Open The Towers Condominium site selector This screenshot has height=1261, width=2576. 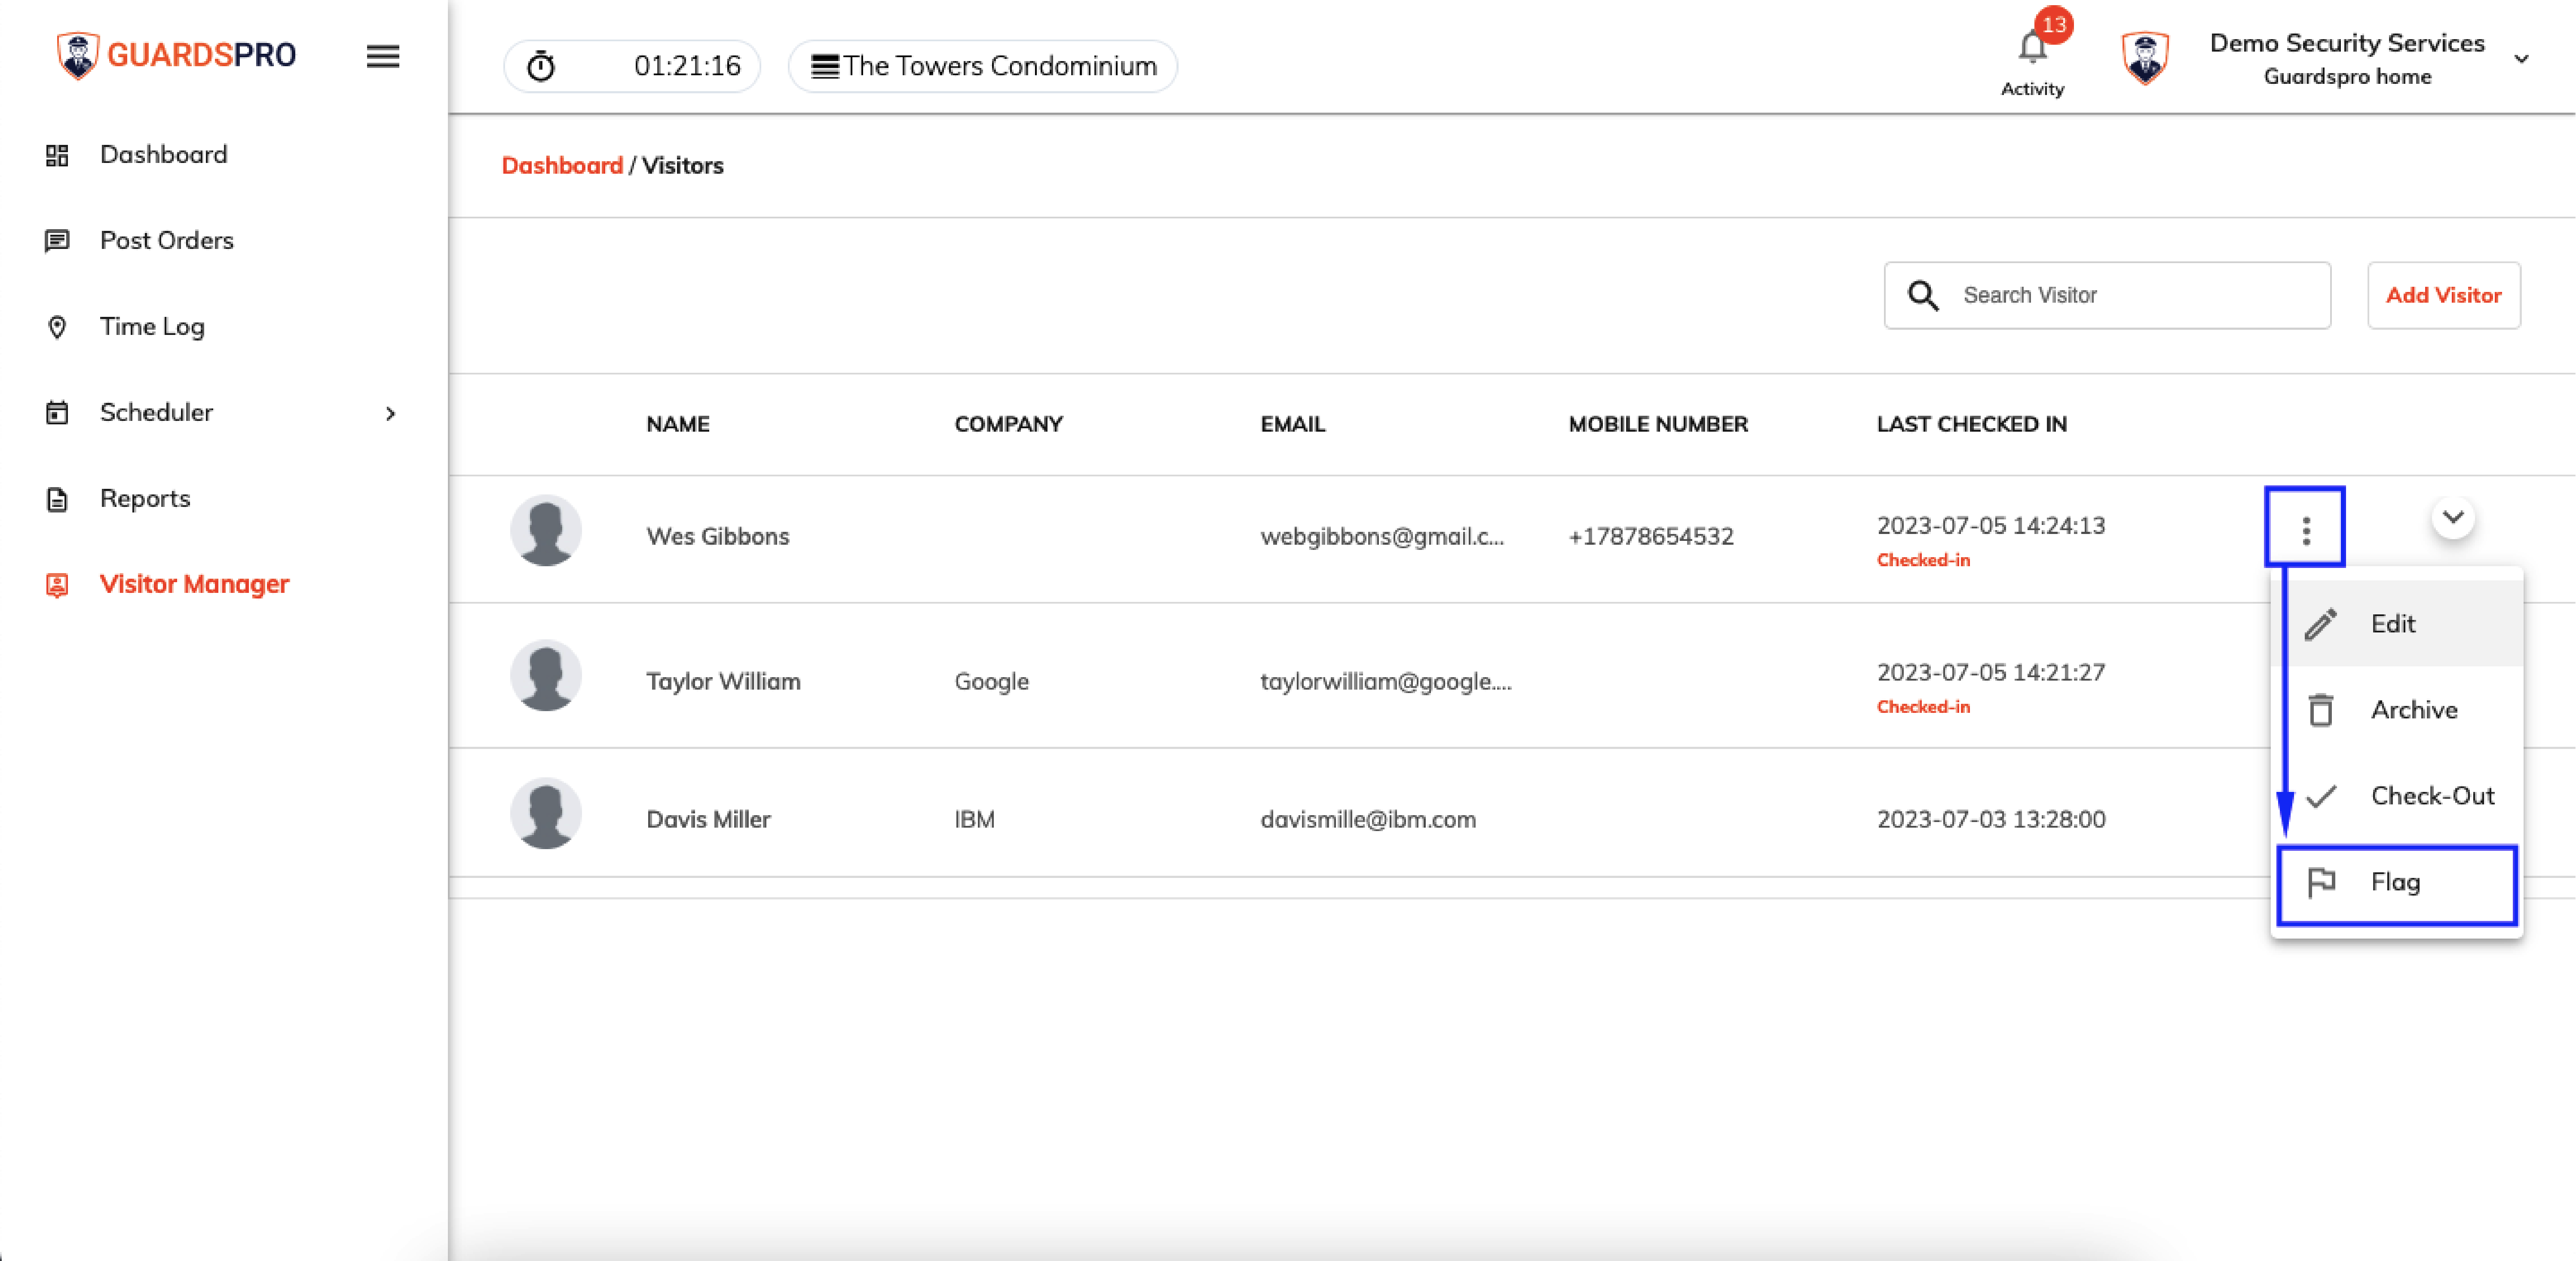(x=983, y=66)
